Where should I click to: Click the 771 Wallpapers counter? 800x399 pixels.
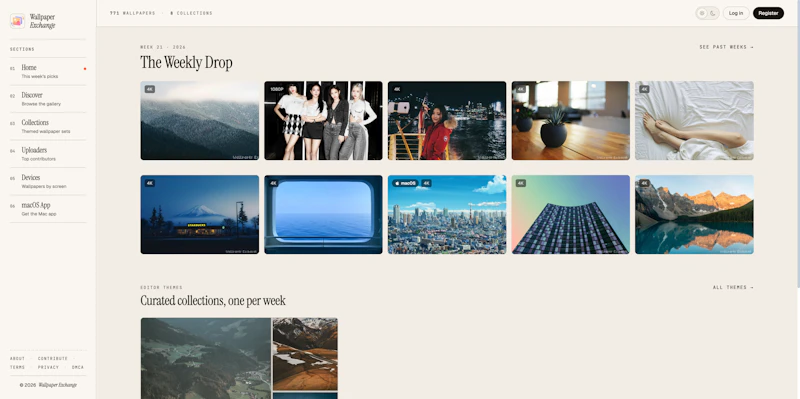[x=133, y=13]
